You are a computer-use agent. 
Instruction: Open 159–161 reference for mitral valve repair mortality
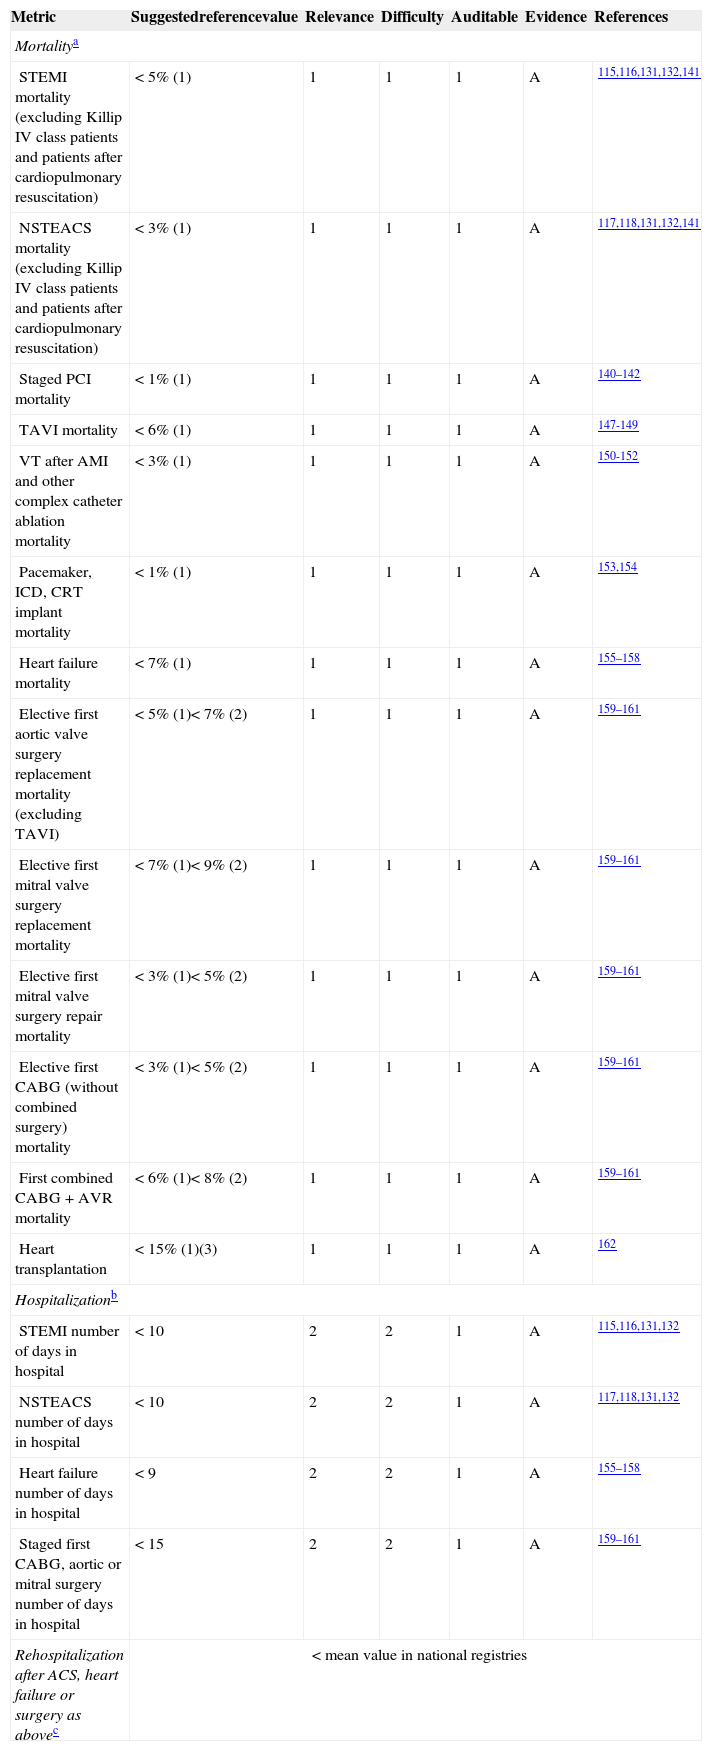618,972
